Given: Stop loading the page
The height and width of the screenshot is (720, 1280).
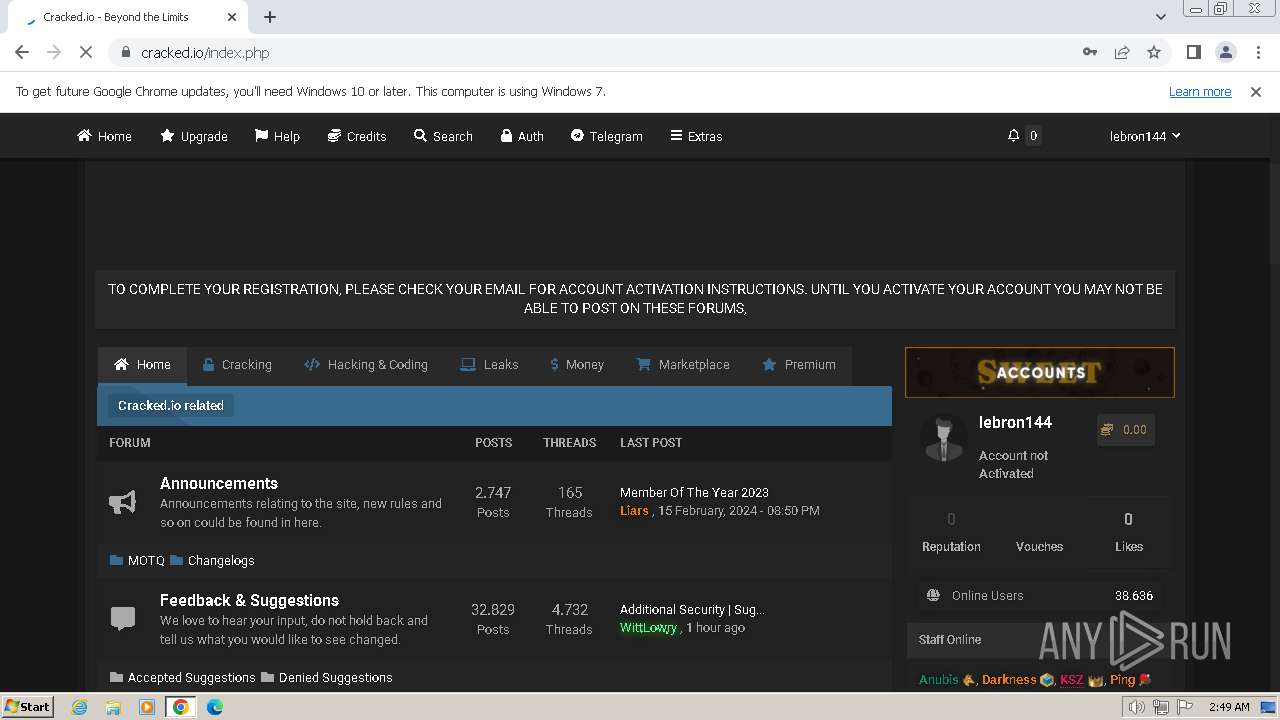Looking at the screenshot, I should pyautogui.click(x=86, y=52).
